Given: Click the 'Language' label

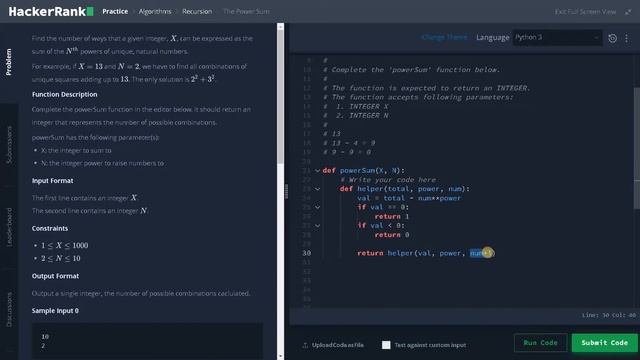Looking at the screenshot, I should (493, 38).
